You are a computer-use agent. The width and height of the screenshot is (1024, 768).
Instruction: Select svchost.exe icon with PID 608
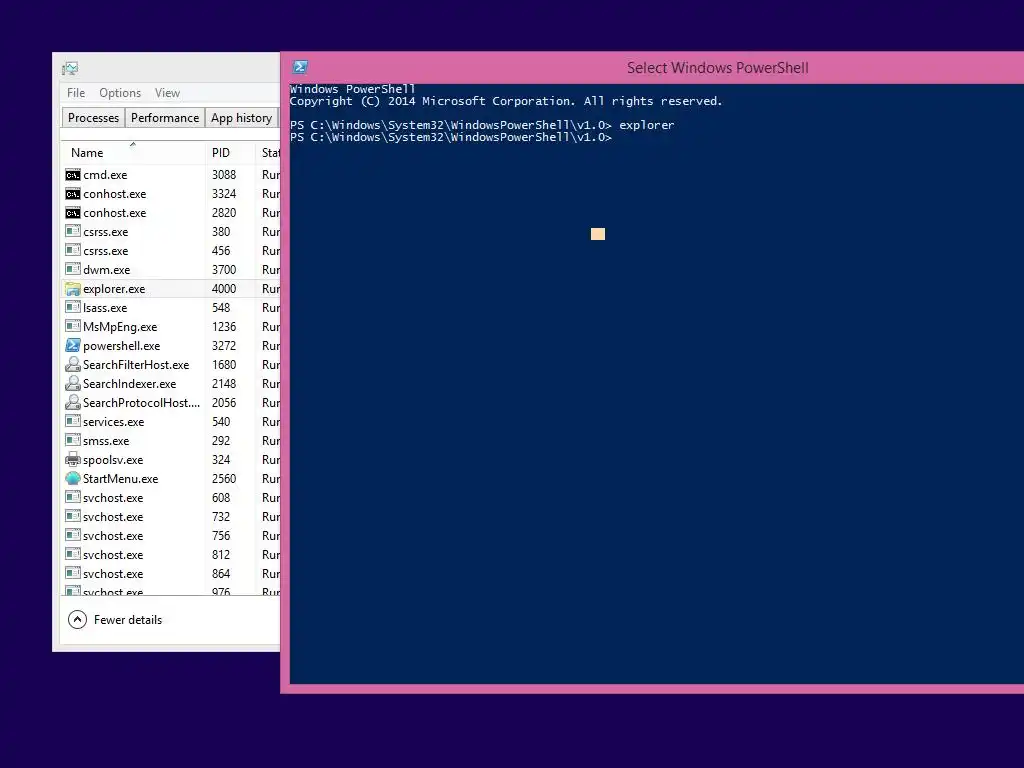point(72,497)
